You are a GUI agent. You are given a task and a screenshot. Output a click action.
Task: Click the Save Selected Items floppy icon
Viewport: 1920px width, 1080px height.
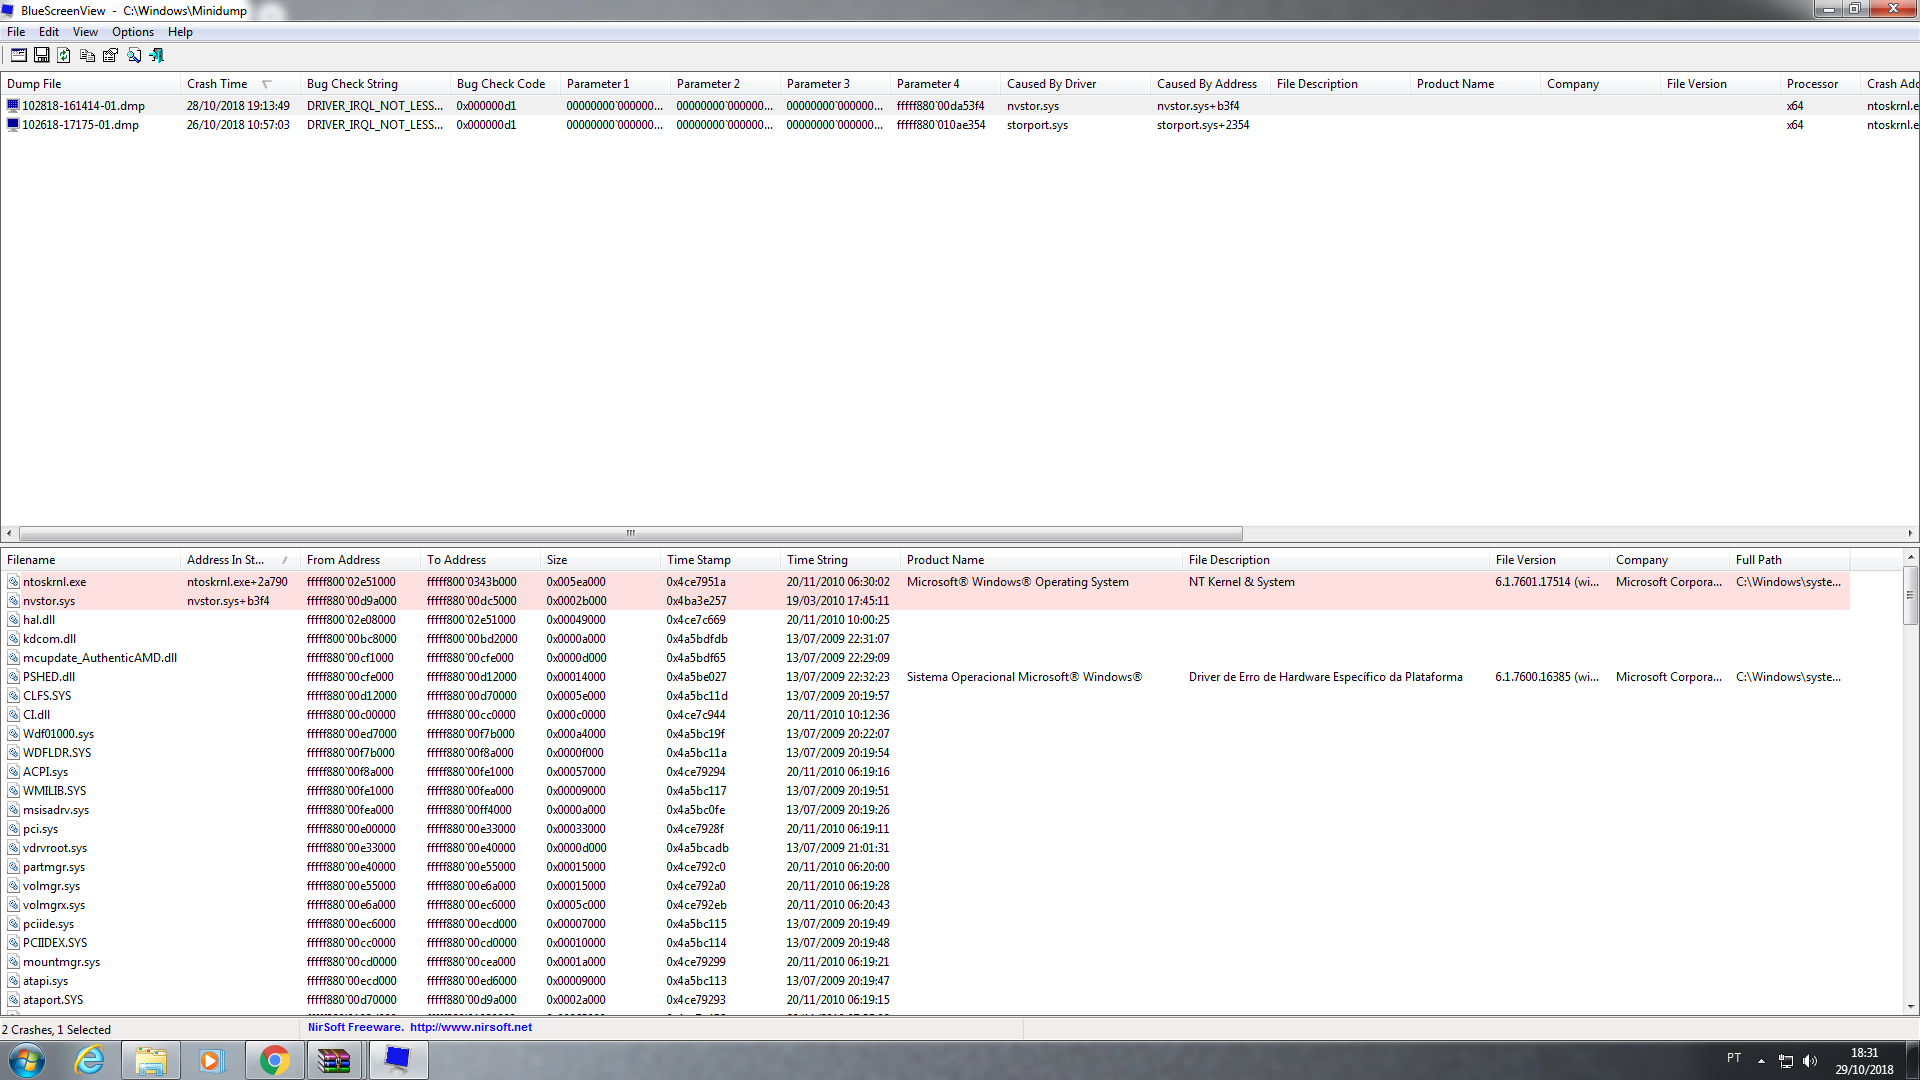point(42,55)
